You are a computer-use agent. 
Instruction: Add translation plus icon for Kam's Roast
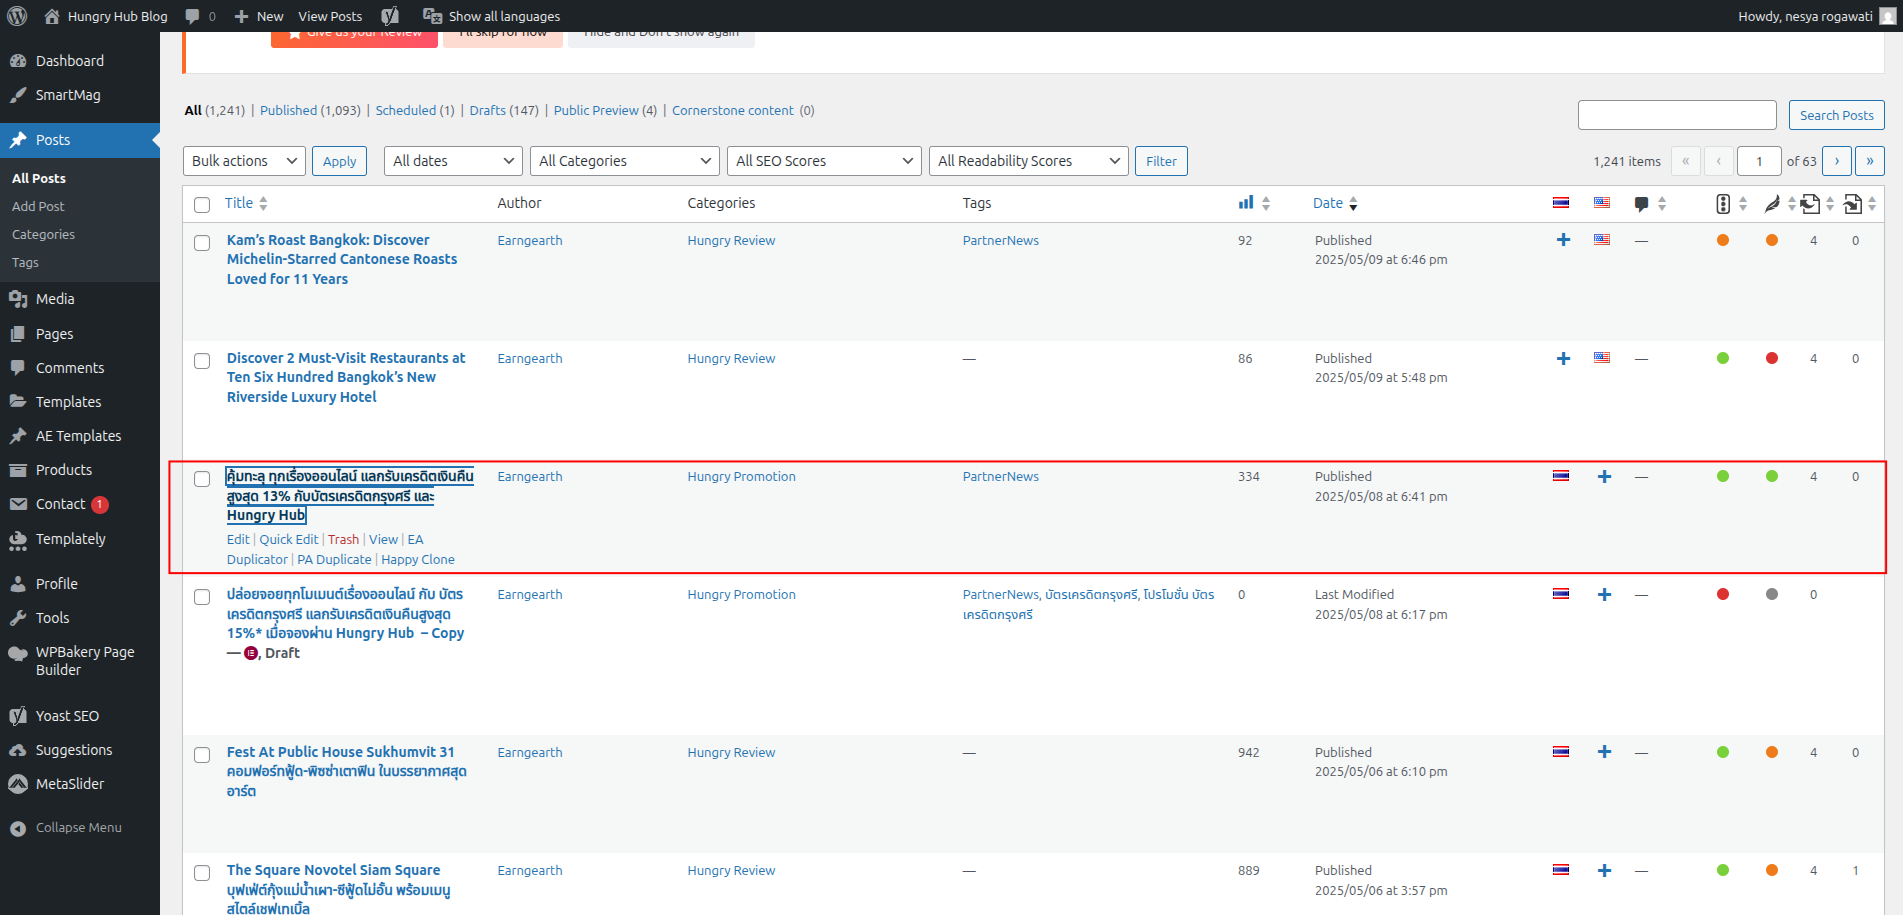pos(1563,240)
